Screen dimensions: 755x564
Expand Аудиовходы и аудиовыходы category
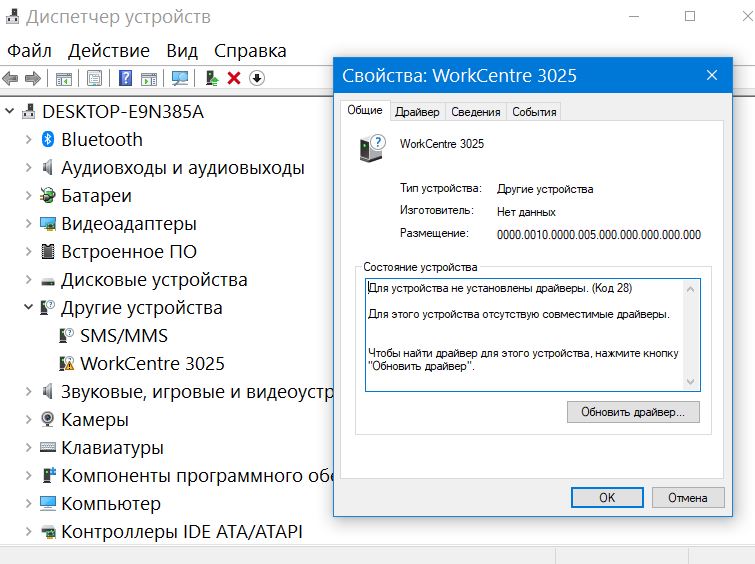tap(28, 168)
